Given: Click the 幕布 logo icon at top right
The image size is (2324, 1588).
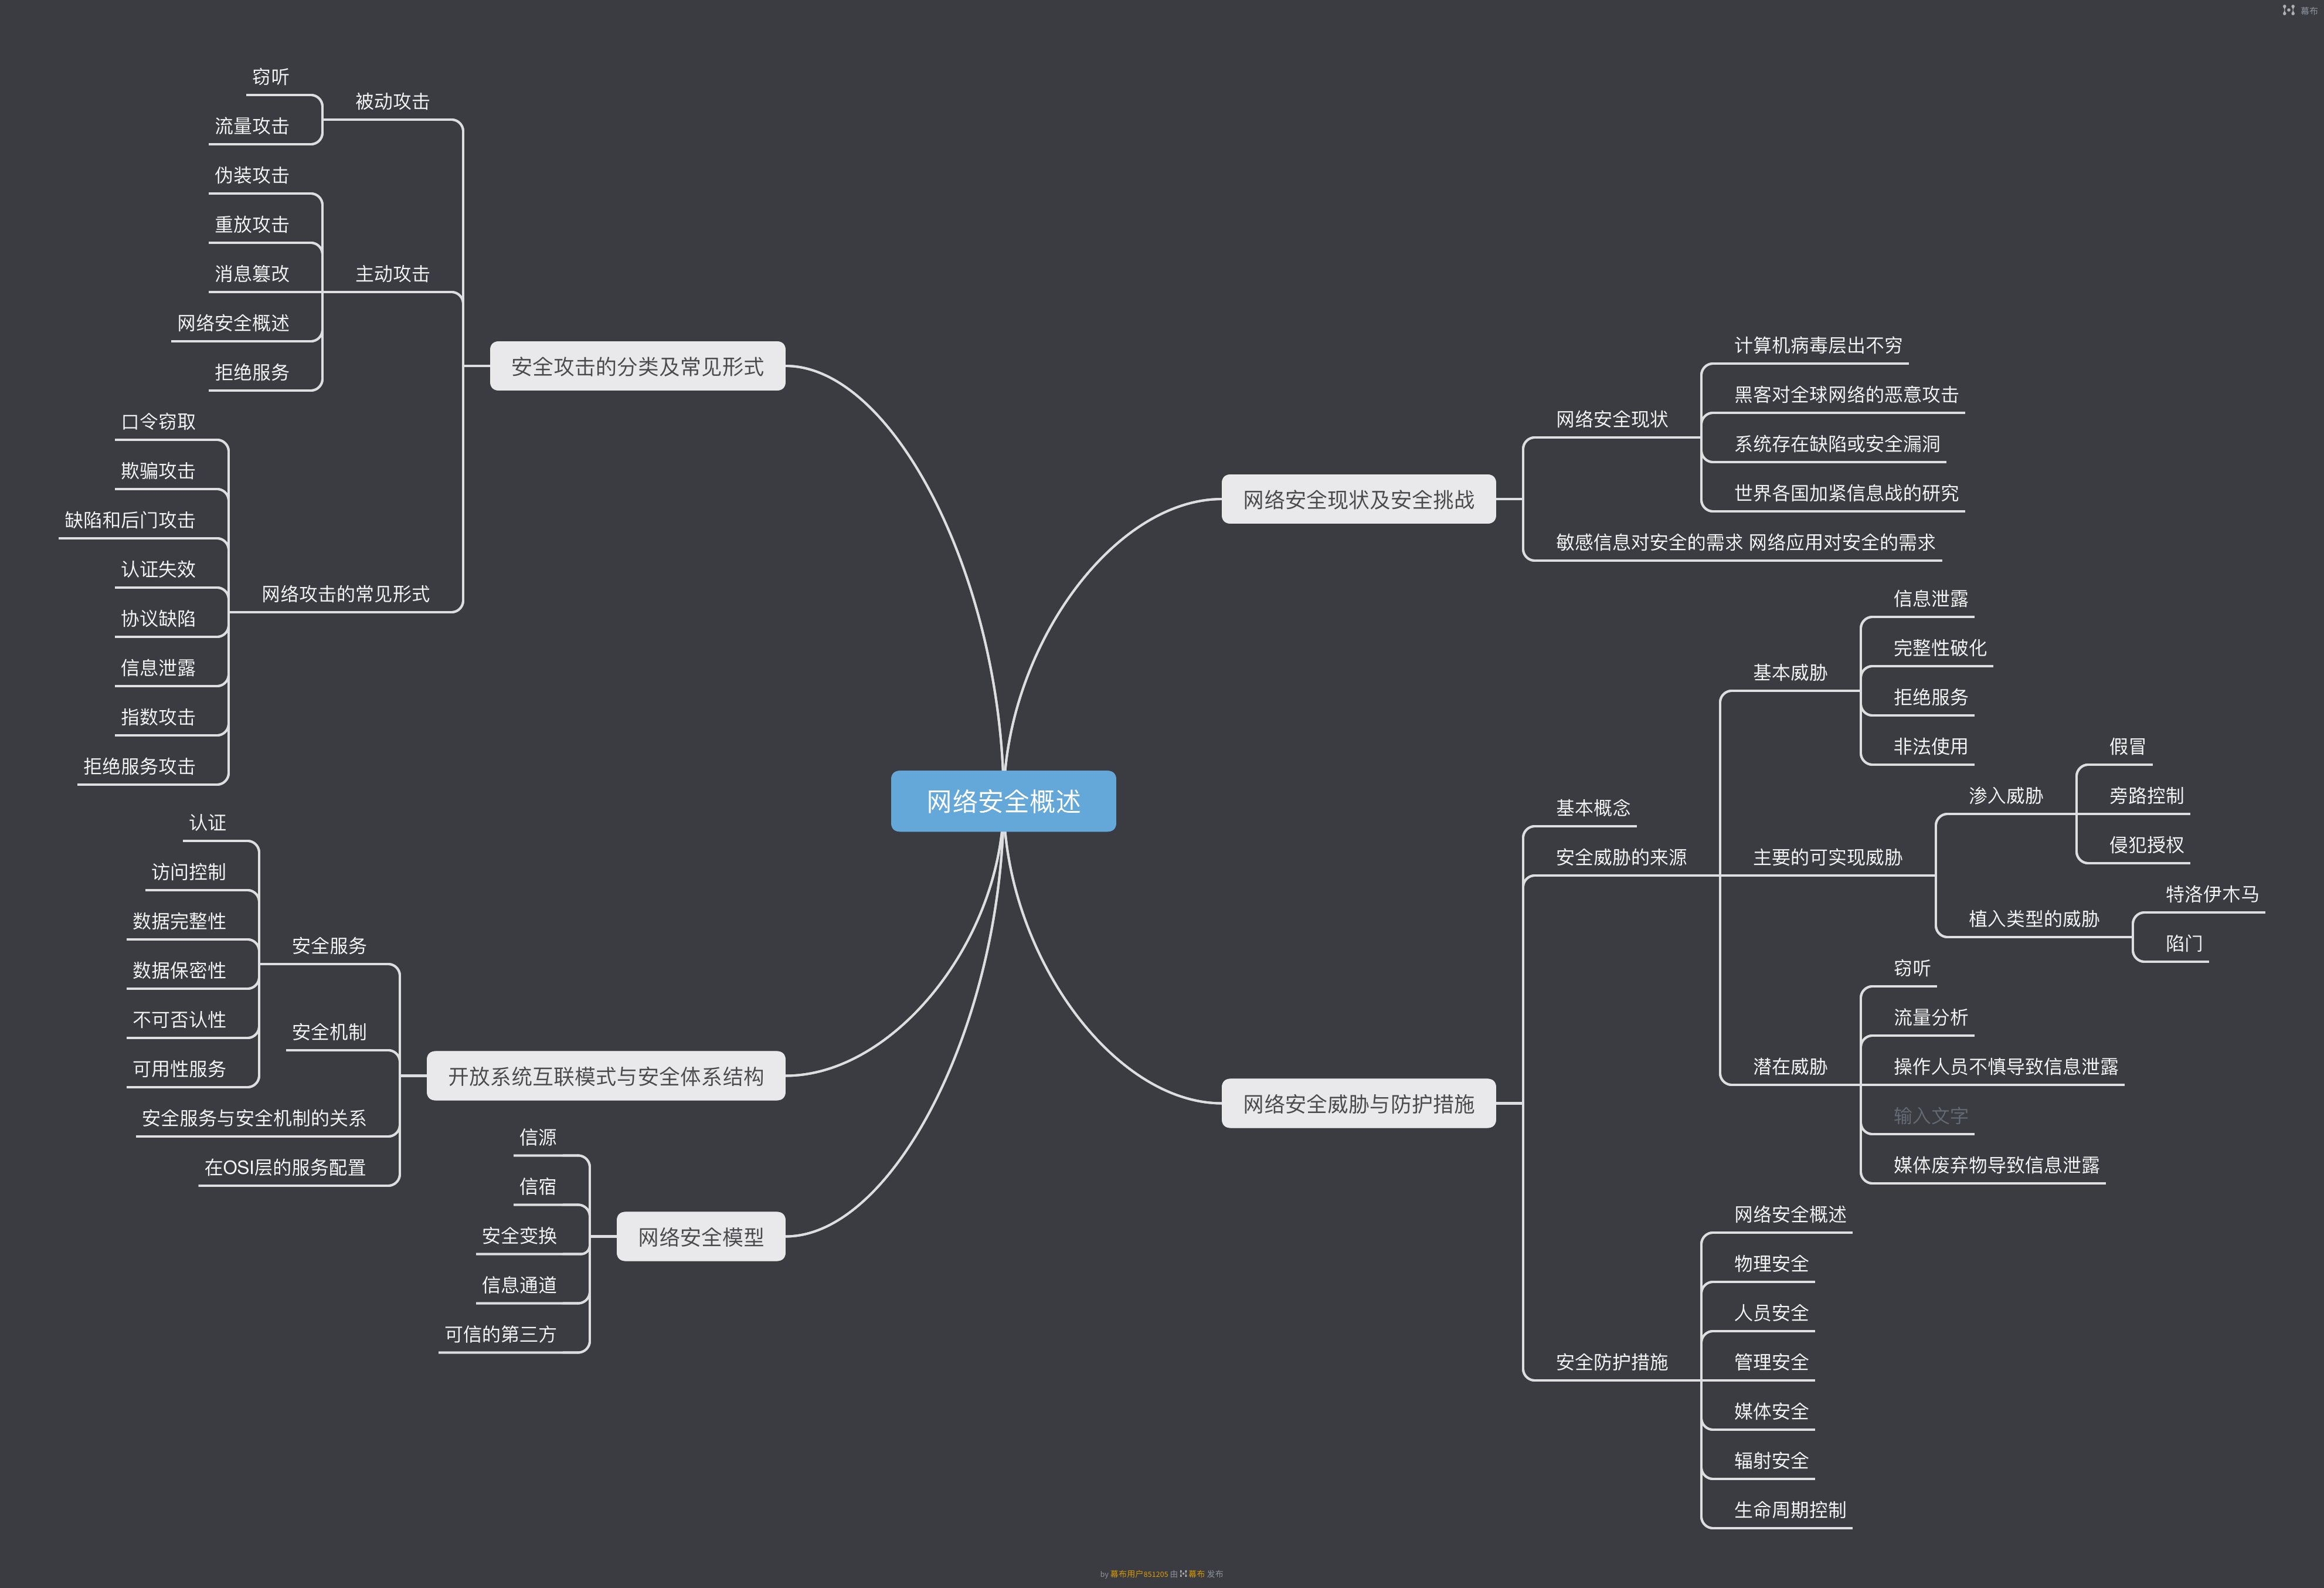Looking at the screenshot, I should (2288, 10).
